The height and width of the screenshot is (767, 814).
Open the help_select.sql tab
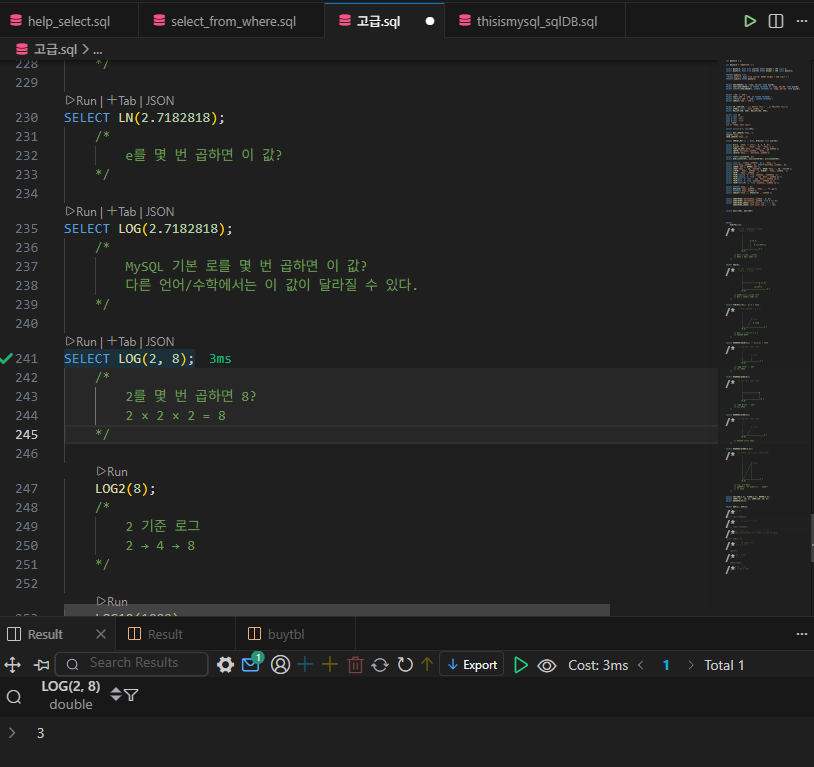(69, 21)
